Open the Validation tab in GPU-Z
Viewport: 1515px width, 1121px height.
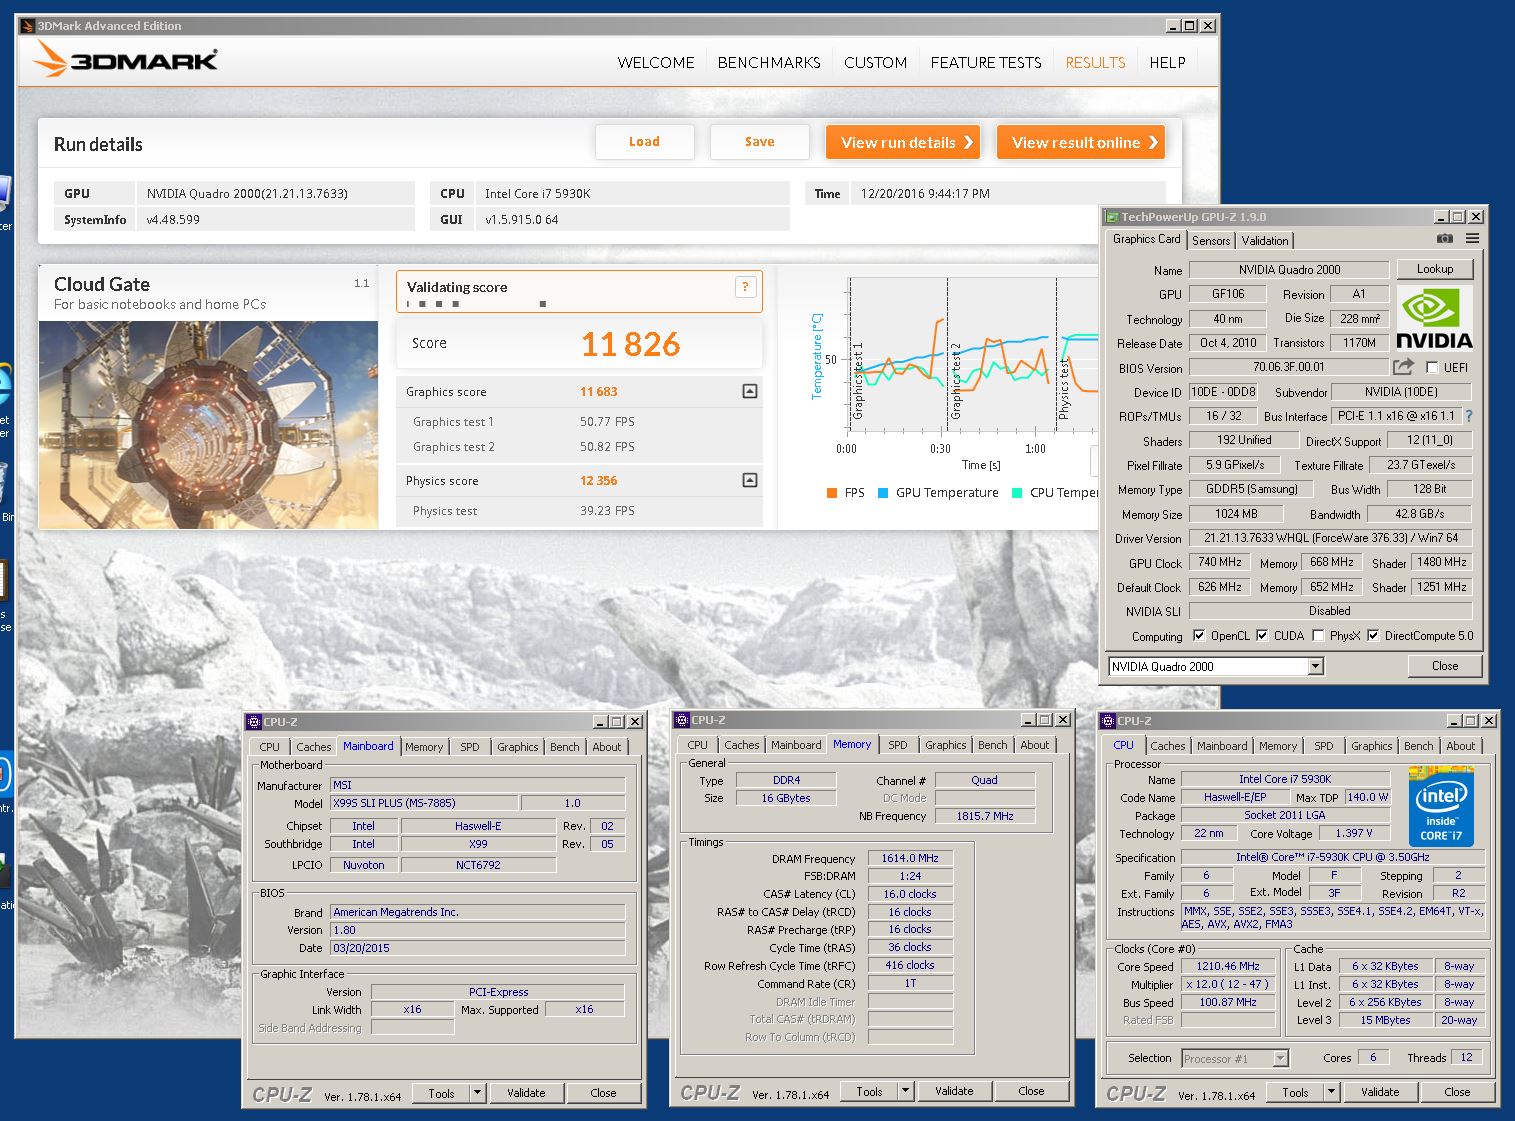[x=1265, y=241]
